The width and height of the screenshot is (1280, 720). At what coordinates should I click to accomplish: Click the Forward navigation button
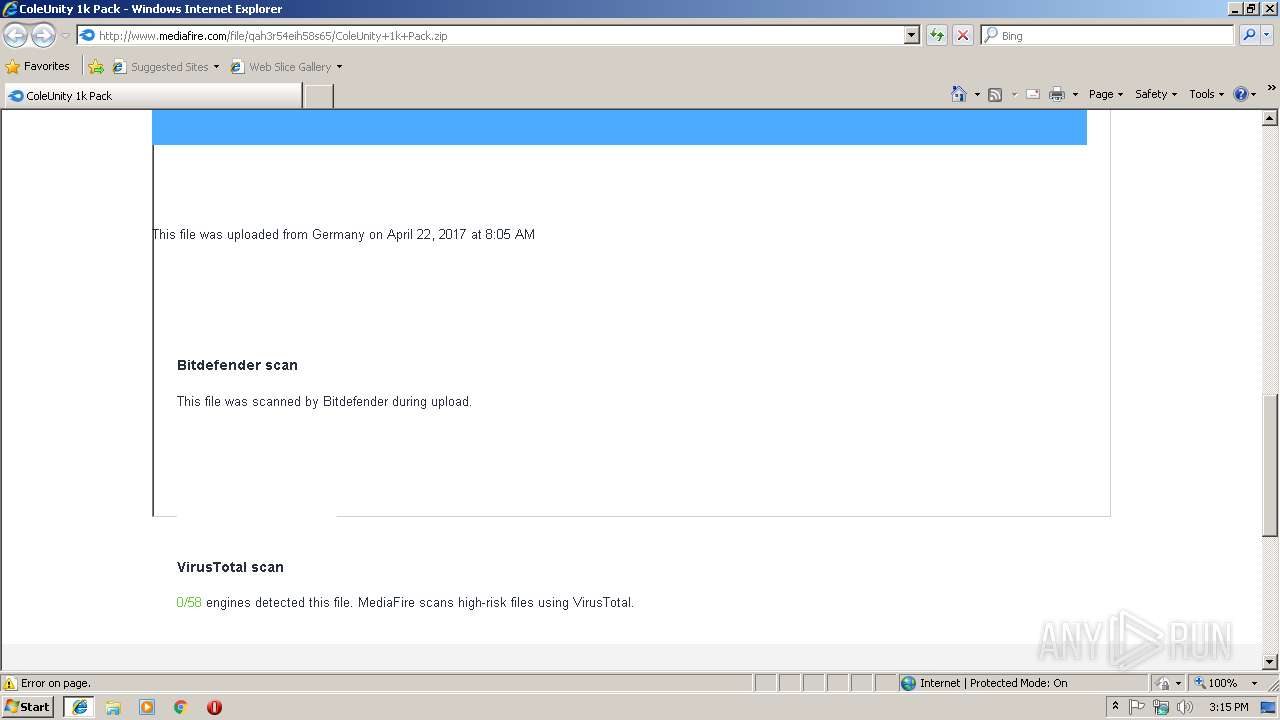pyautogui.click(x=43, y=36)
